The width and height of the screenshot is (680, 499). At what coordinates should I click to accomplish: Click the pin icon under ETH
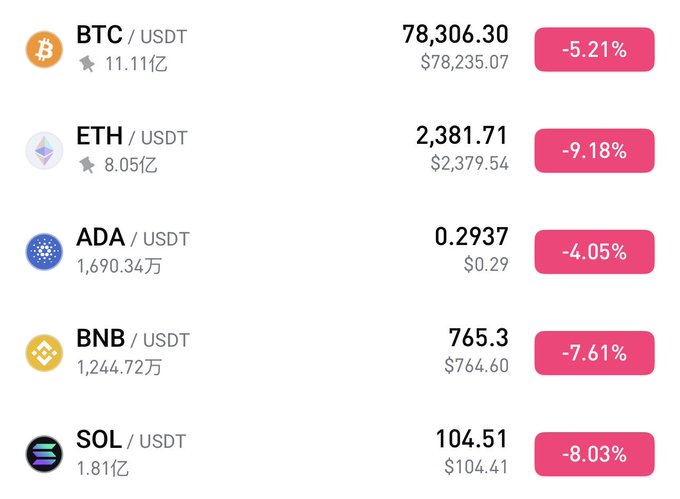tap(87, 165)
